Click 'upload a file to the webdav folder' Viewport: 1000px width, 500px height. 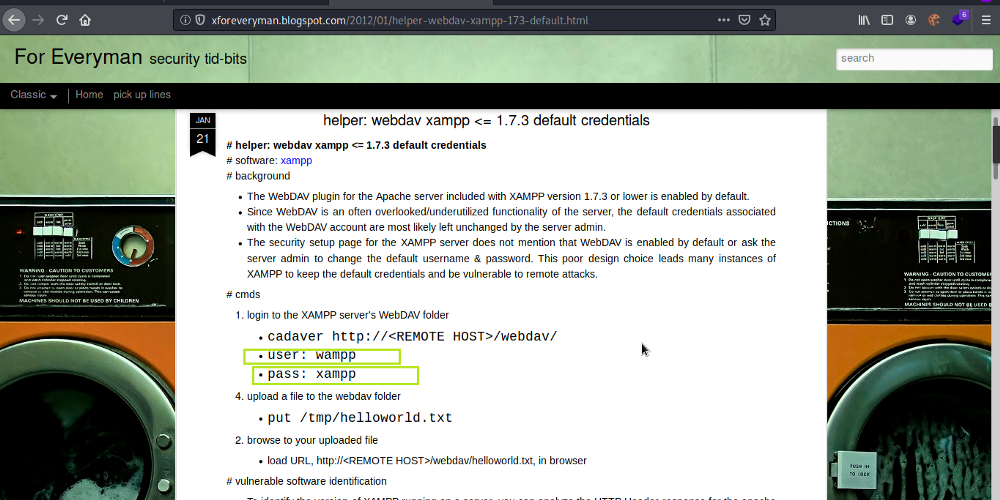pyautogui.click(x=323, y=396)
